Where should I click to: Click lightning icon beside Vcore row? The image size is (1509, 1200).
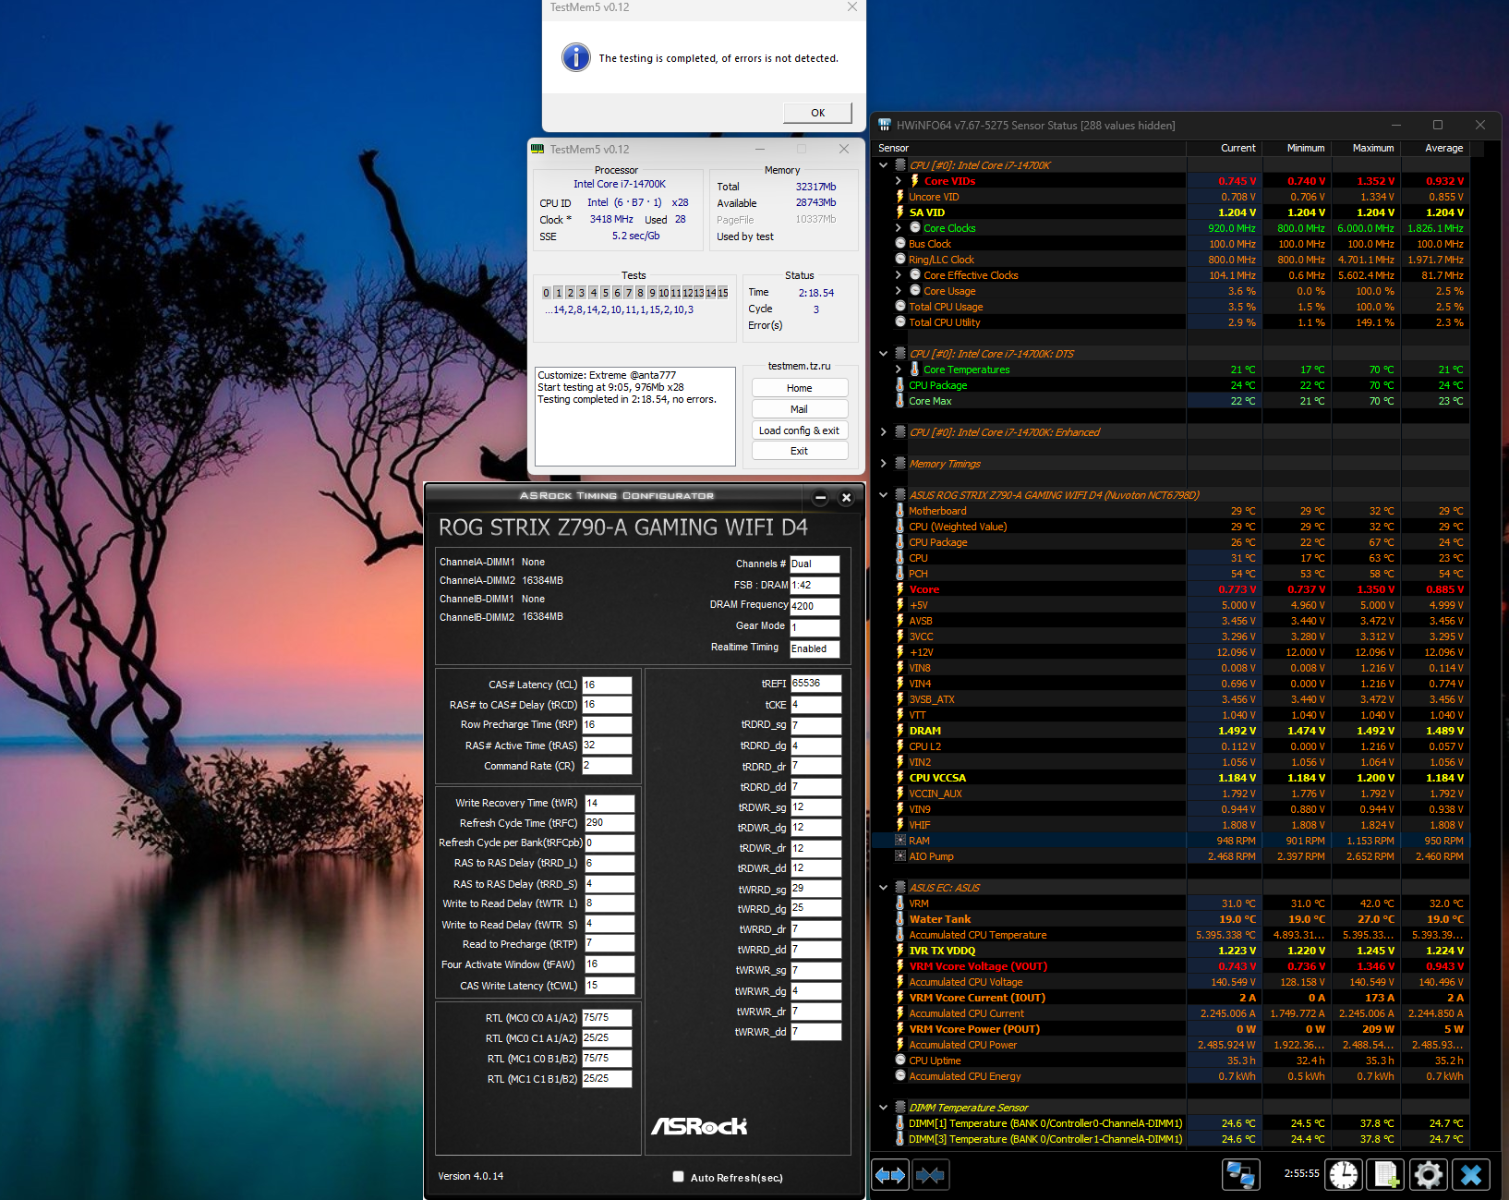pos(900,590)
